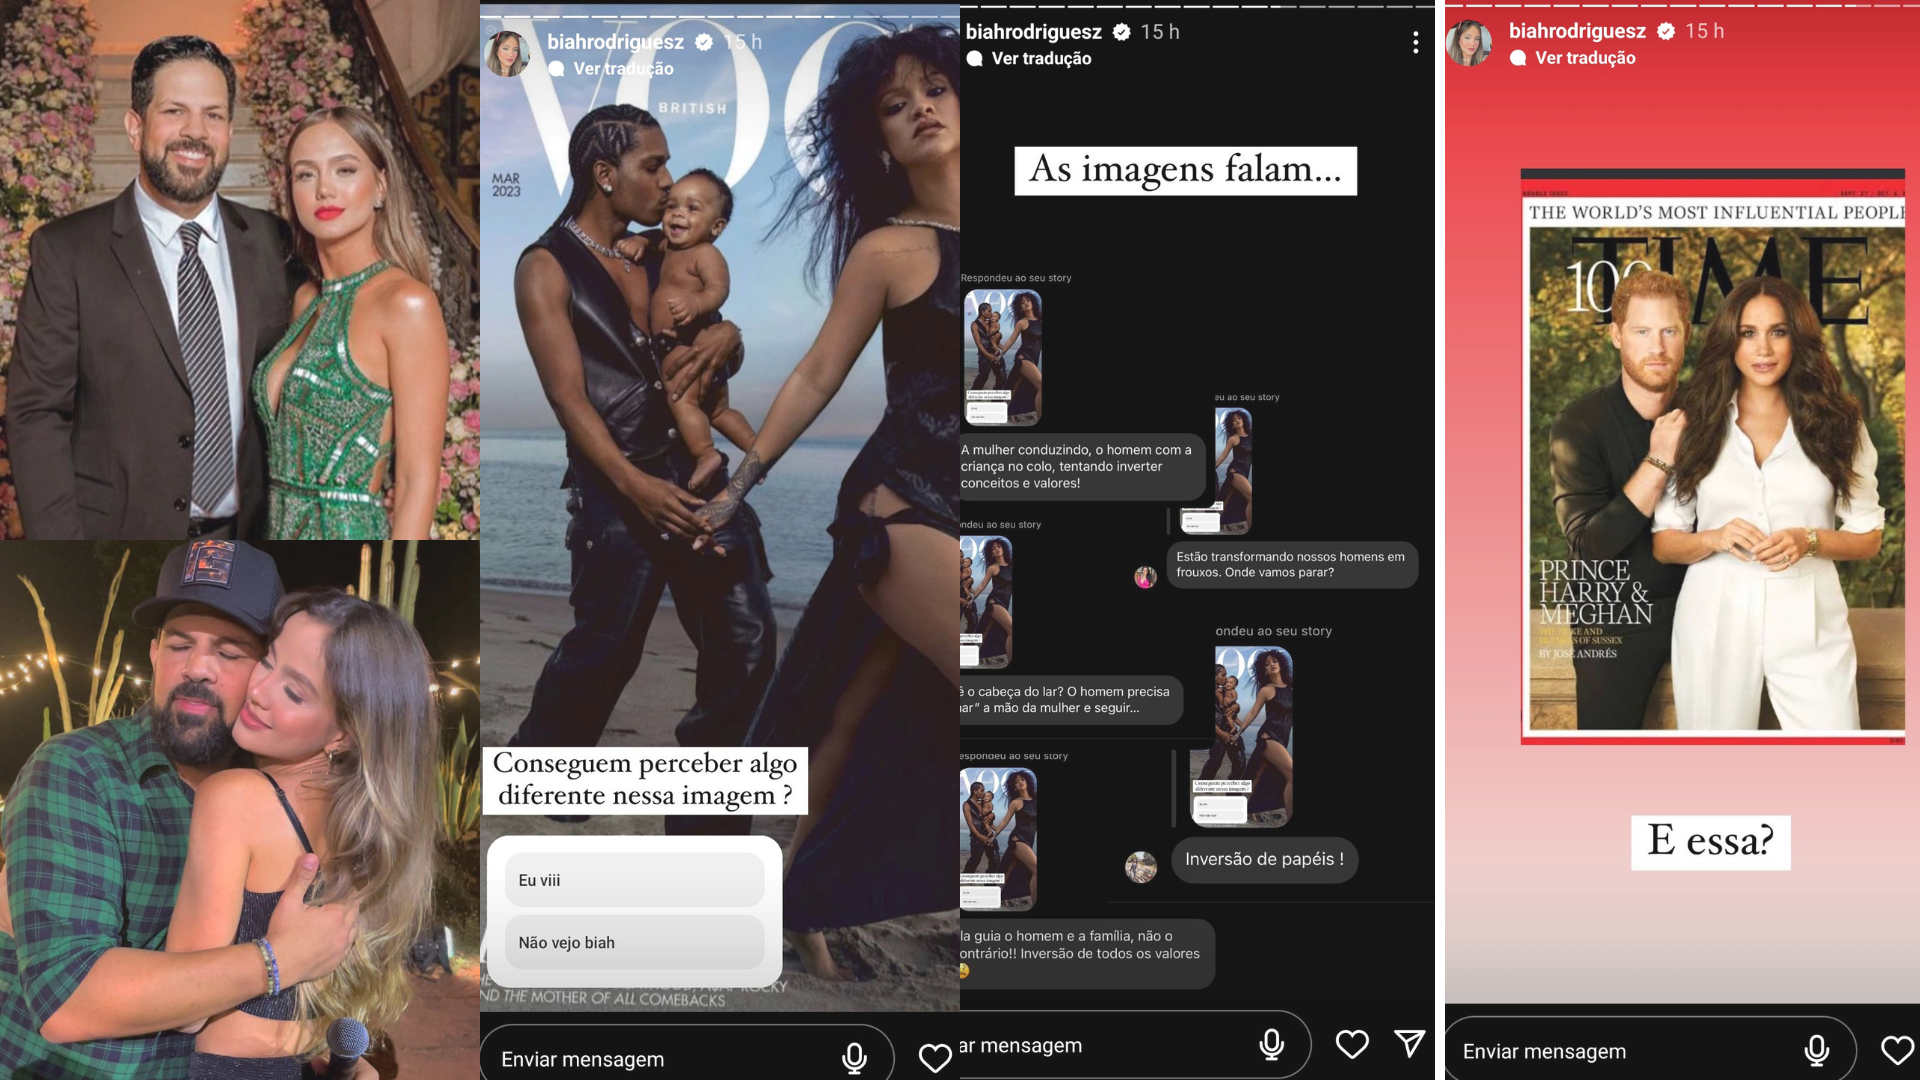Click '15 h' timestamp in the TIME story
1920x1080 pixels.
tap(1704, 31)
